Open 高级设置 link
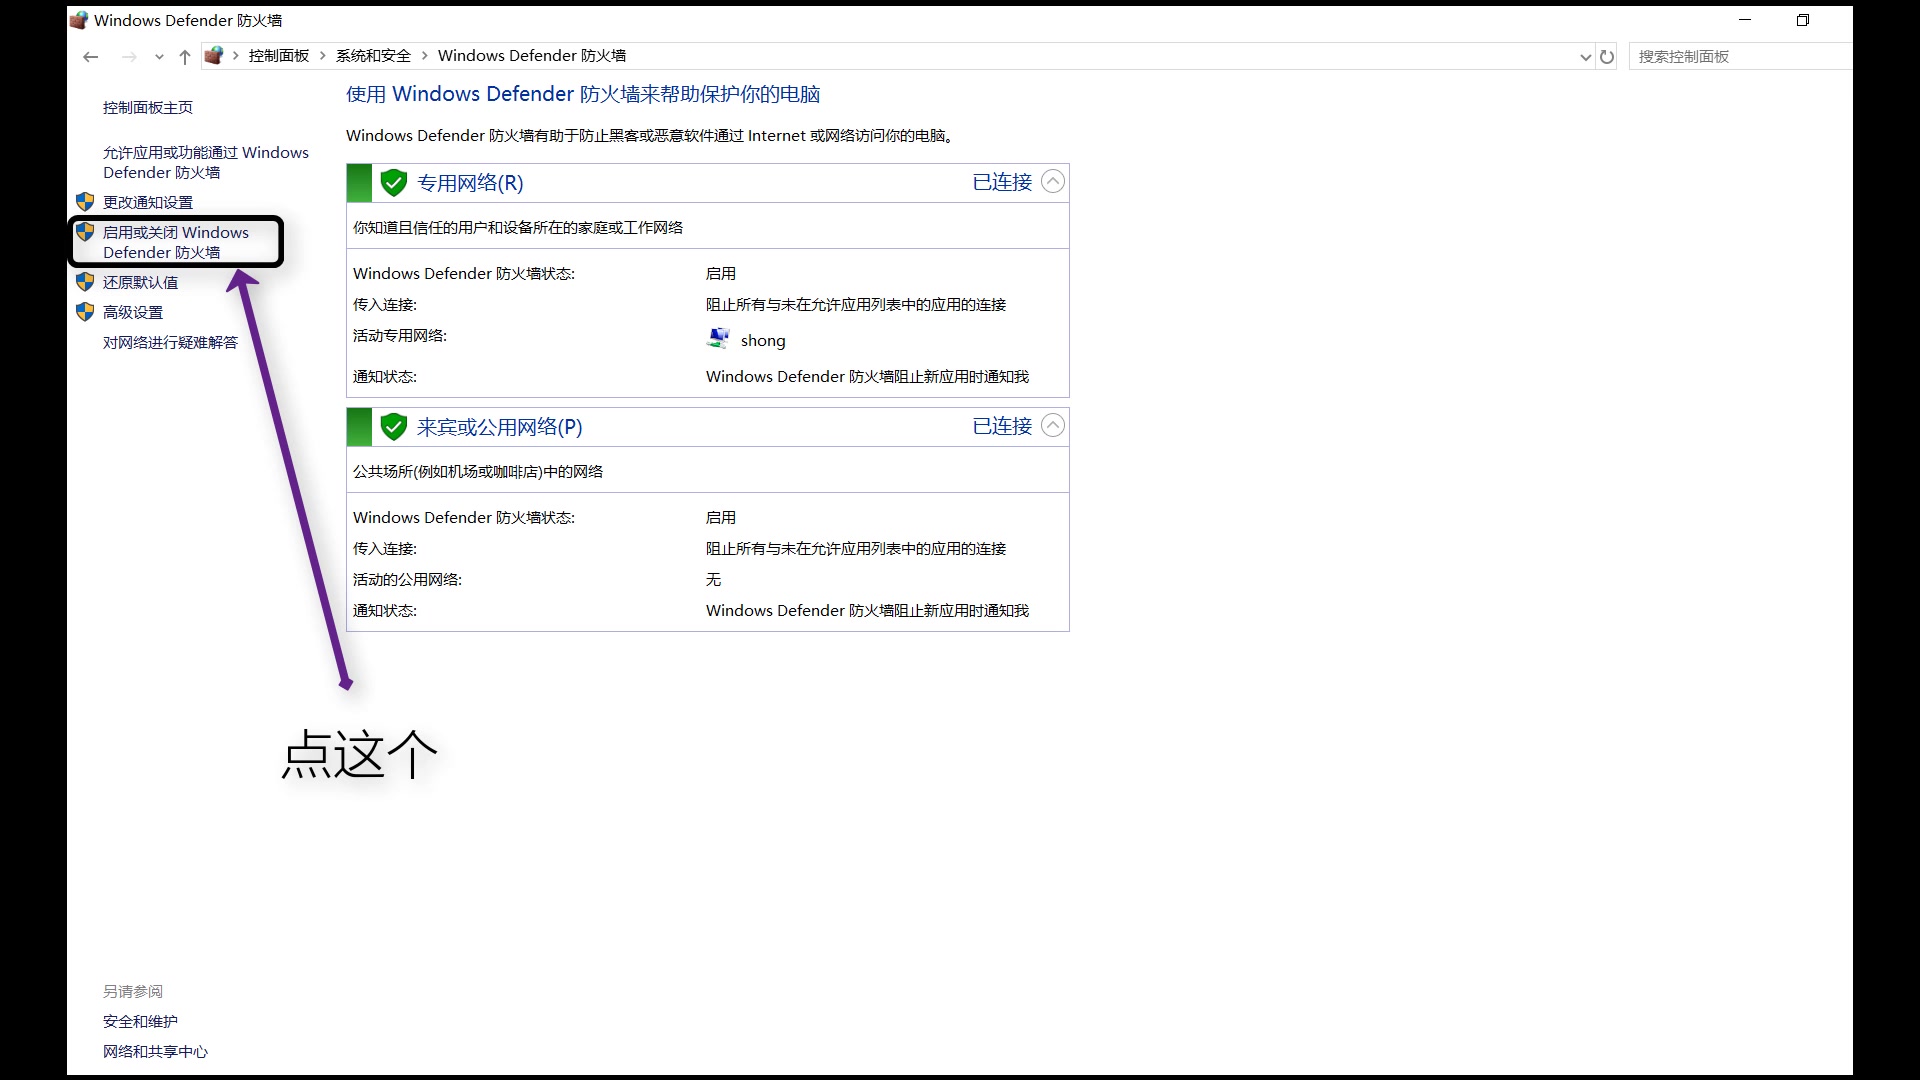Image resolution: width=1920 pixels, height=1080 pixels. click(133, 313)
